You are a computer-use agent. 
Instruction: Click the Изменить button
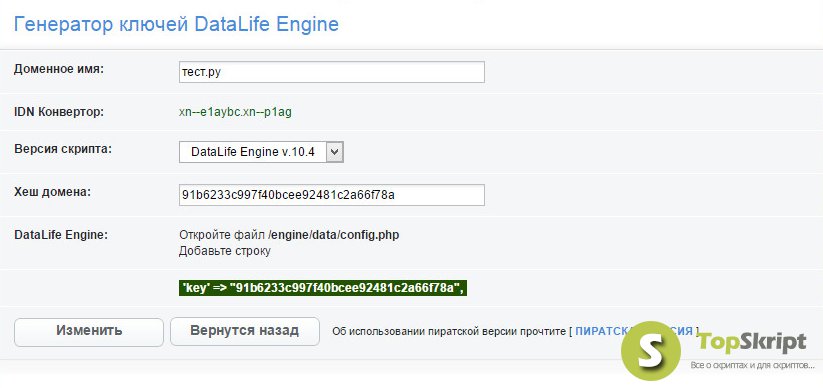point(89,332)
